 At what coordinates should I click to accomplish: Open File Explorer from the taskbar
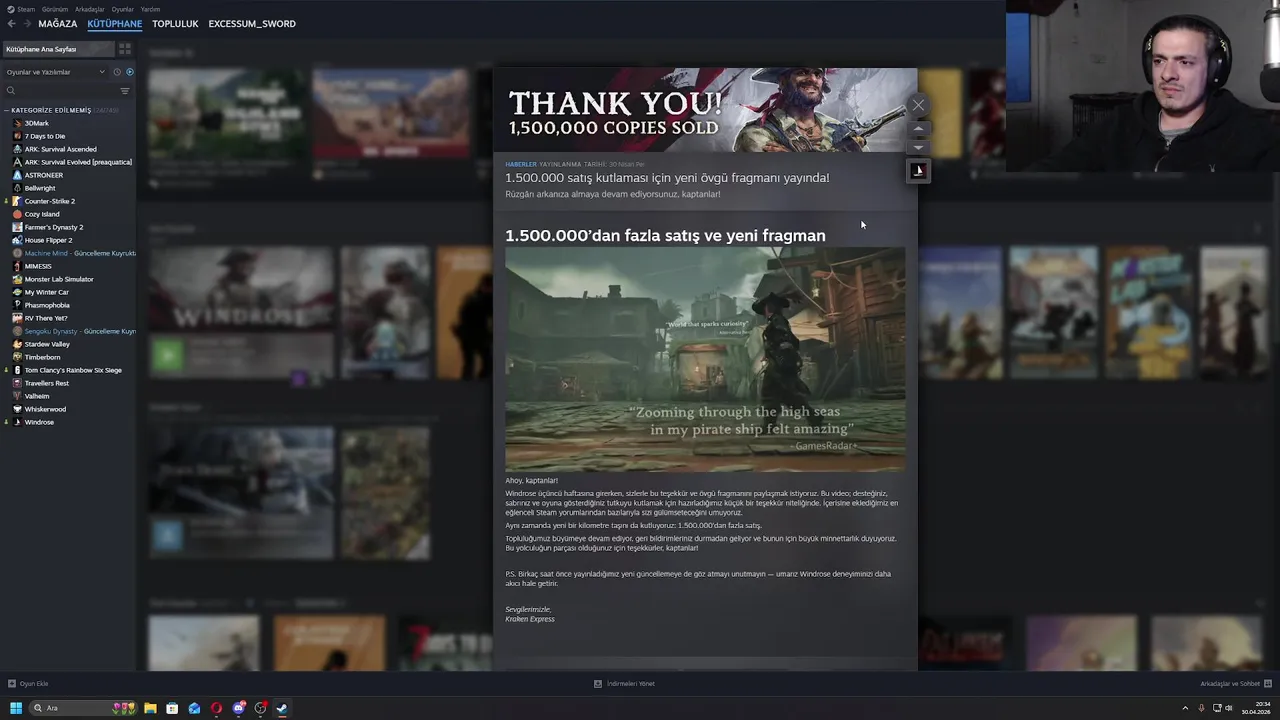pyautogui.click(x=150, y=708)
